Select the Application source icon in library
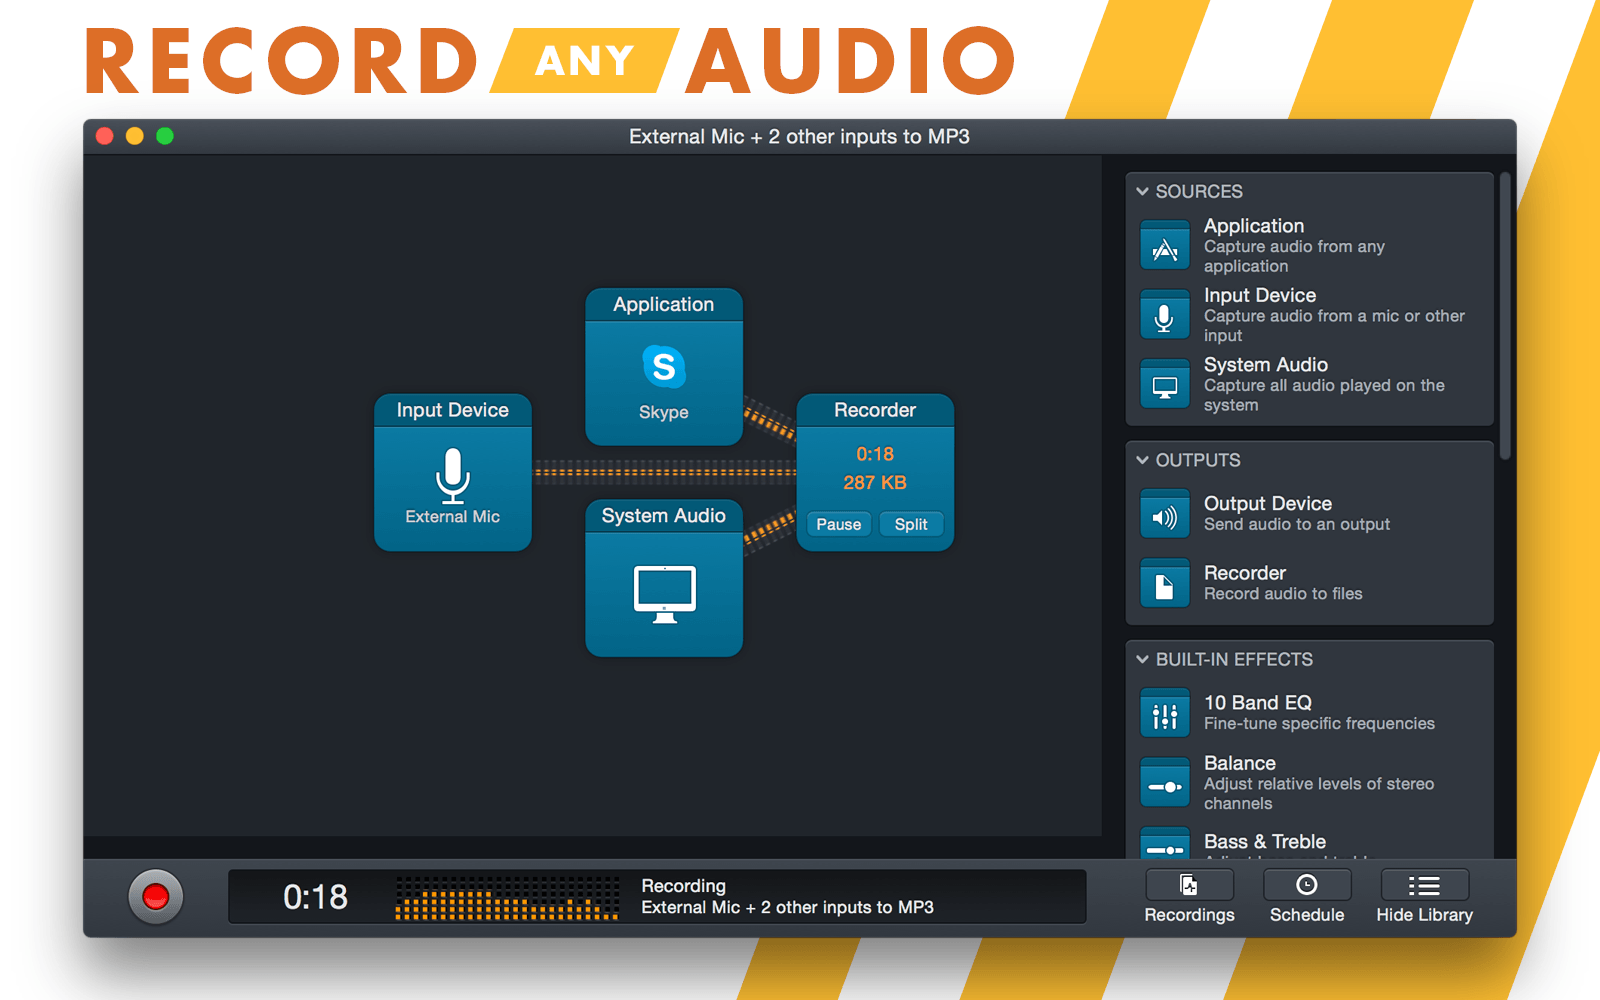Image resolution: width=1600 pixels, height=1000 pixels. coord(1165,246)
